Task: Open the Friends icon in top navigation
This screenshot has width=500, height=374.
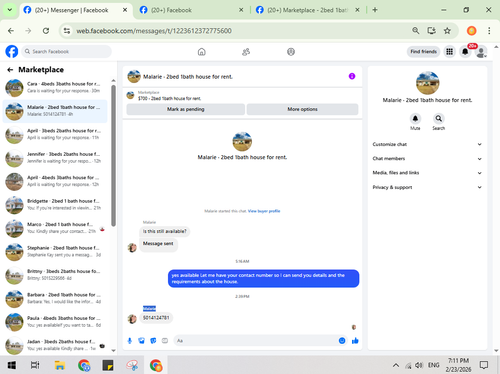Action: pyautogui.click(x=246, y=52)
